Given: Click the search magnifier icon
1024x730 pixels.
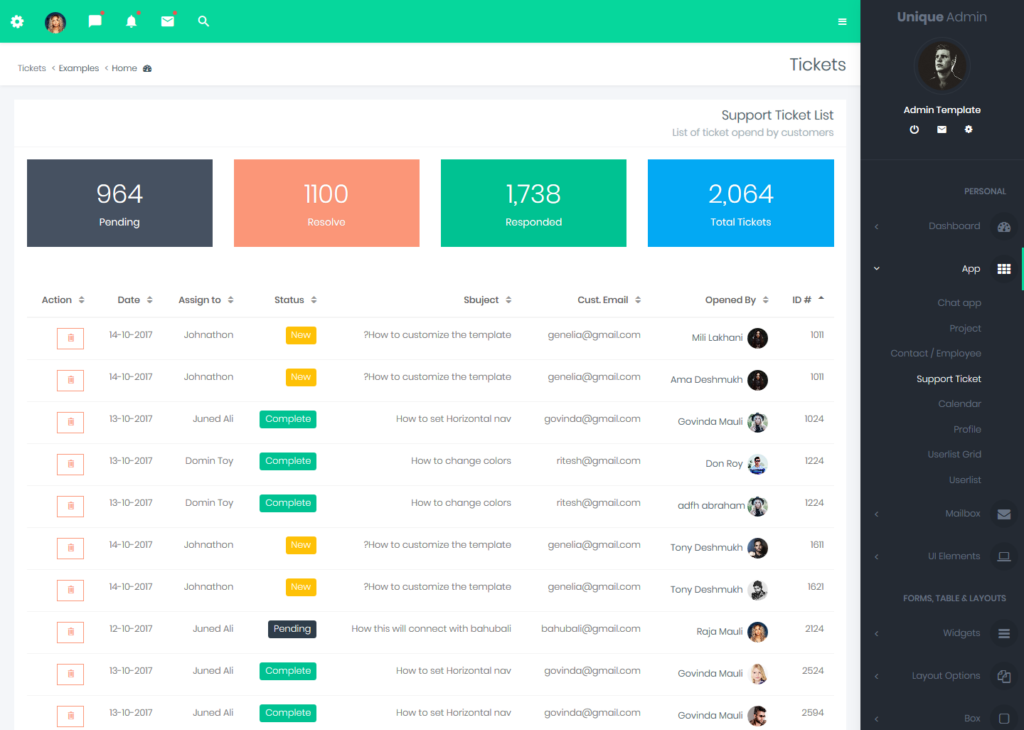Looking at the screenshot, I should click(203, 21).
